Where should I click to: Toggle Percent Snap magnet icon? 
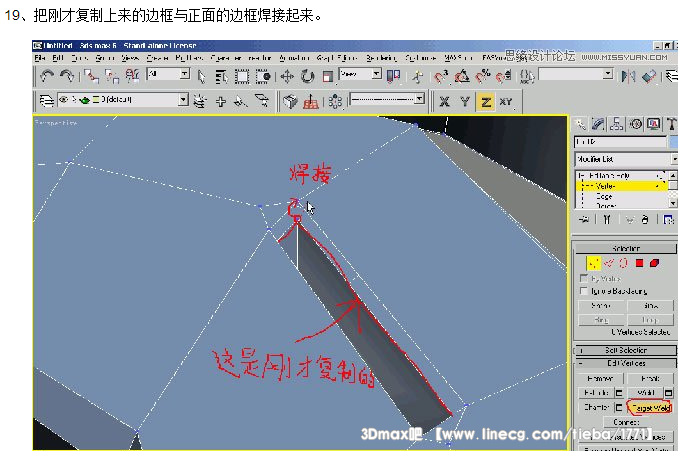coord(483,77)
